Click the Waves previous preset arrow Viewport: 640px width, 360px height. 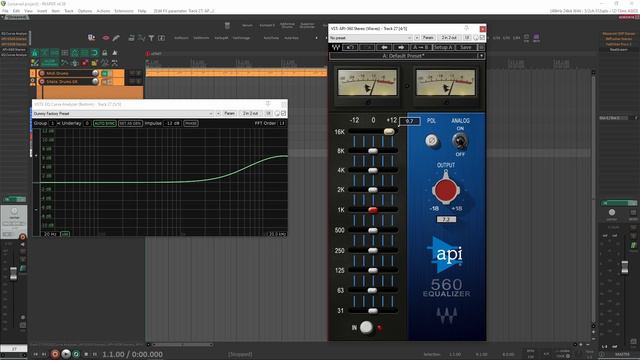coord(384,47)
